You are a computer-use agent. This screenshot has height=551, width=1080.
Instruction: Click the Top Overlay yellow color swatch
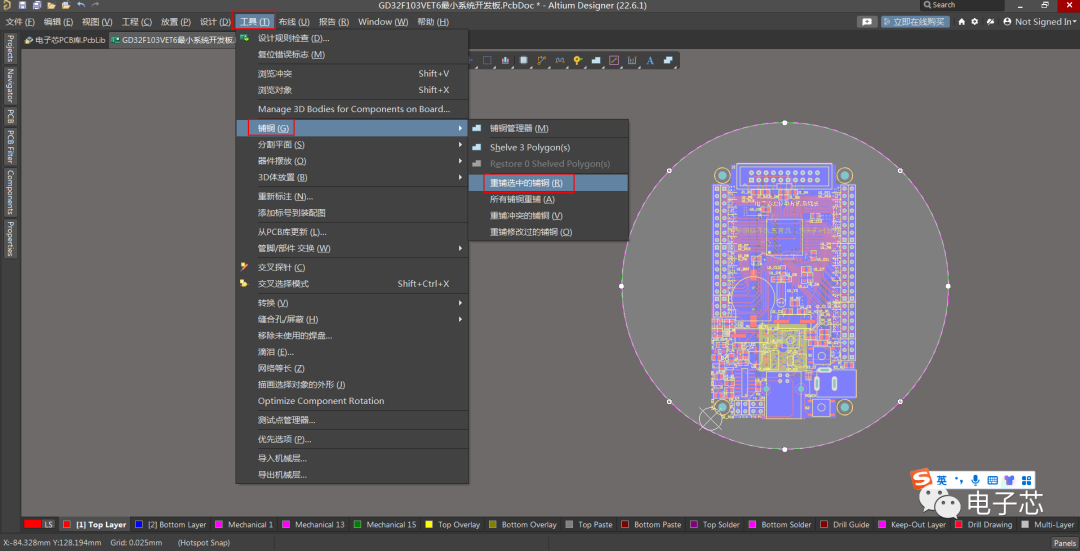point(429,525)
